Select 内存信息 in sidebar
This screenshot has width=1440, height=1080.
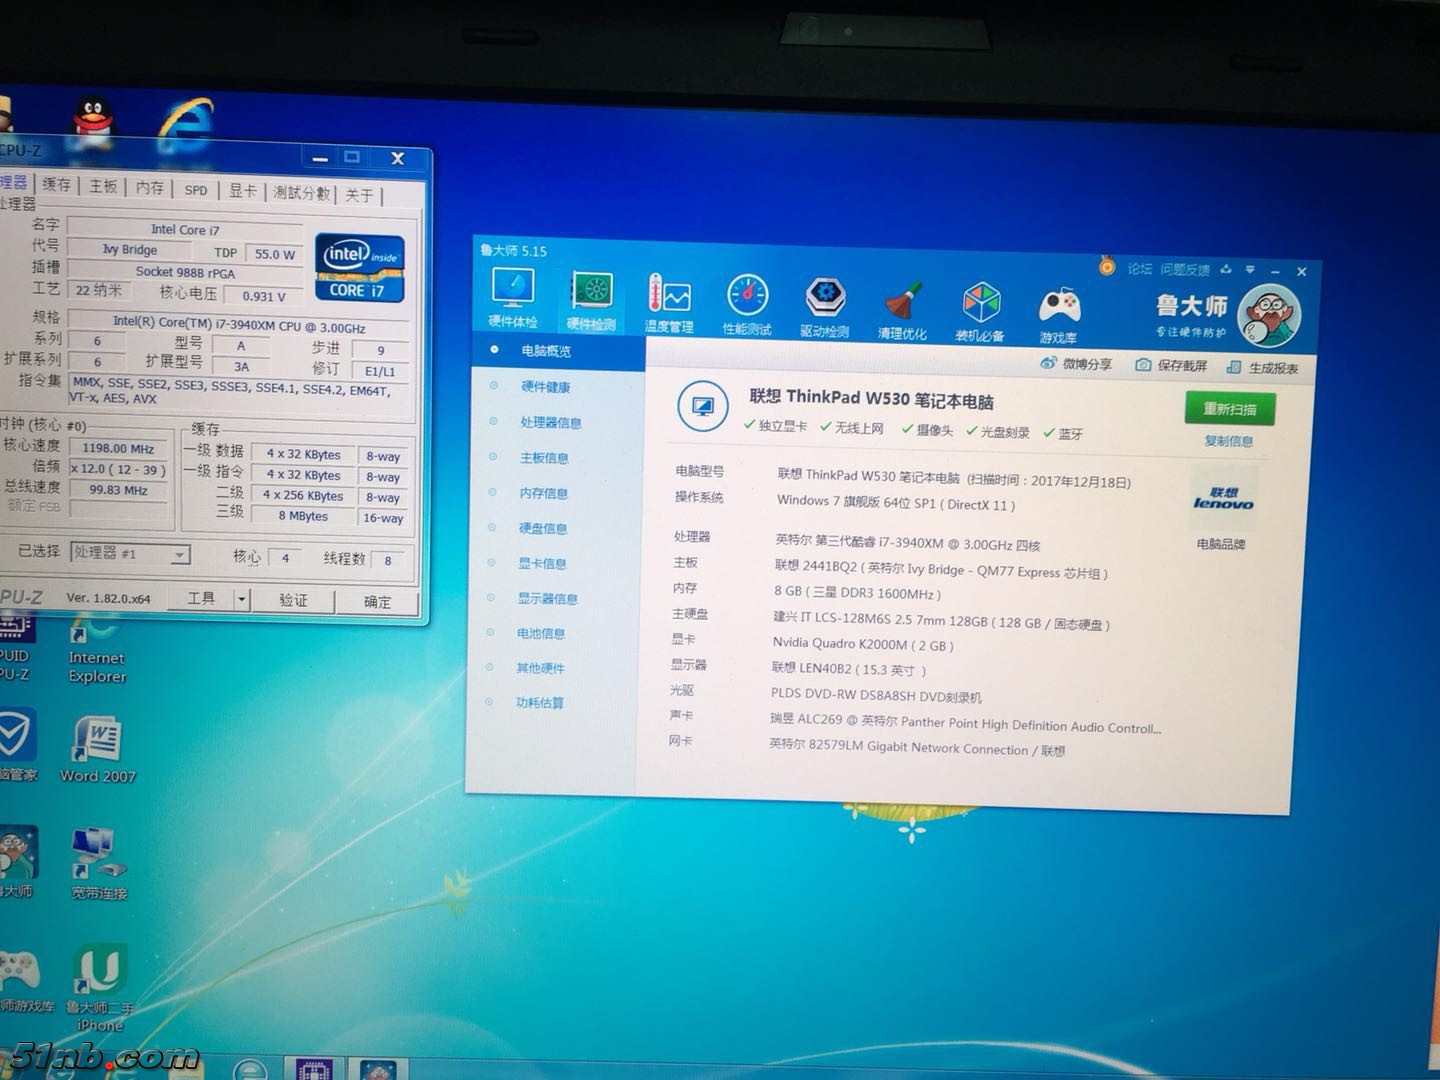coord(544,493)
